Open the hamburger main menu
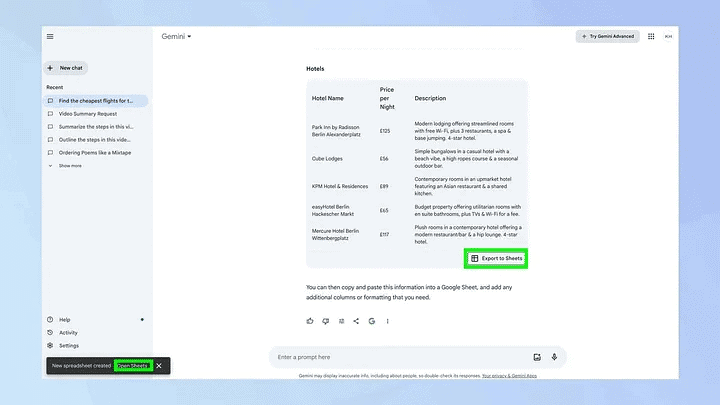The height and width of the screenshot is (405, 720). [50, 37]
